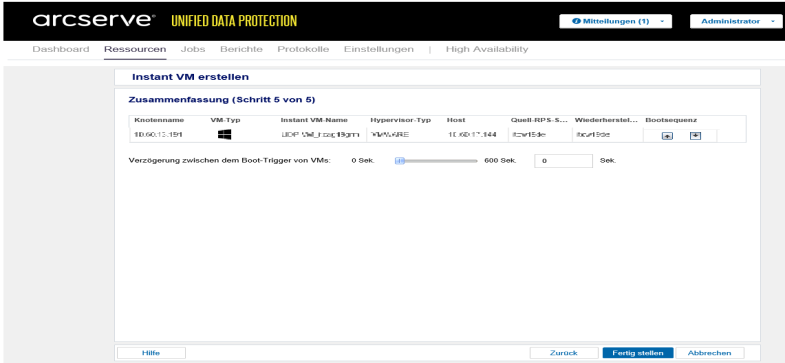The image size is (785, 363).
Task: Select the UDP VM name cell
Action: pos(319,135)
